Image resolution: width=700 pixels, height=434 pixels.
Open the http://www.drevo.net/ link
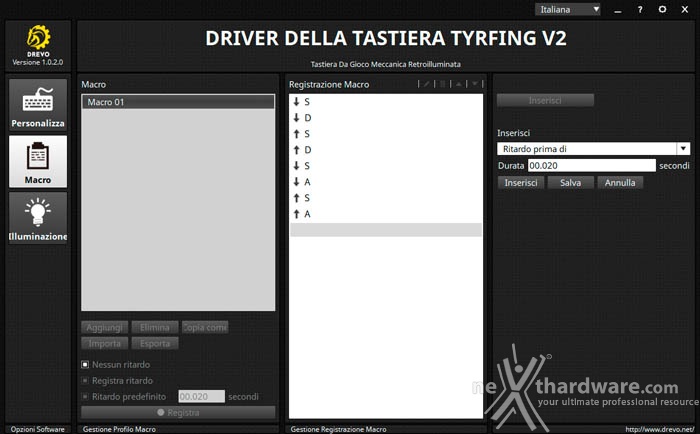tap(659, 429)
